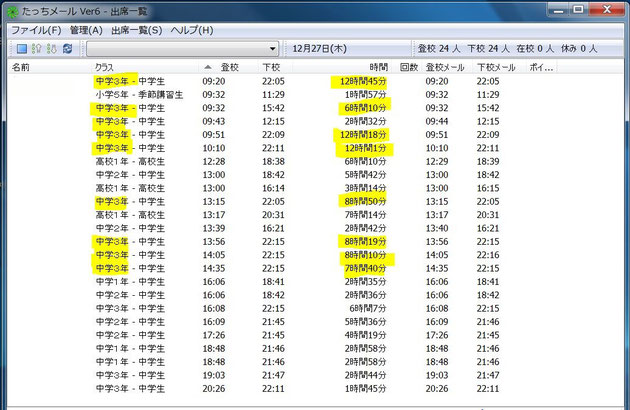
Task: Click the 3時間14分 duration cell
Action: point(366,188)
